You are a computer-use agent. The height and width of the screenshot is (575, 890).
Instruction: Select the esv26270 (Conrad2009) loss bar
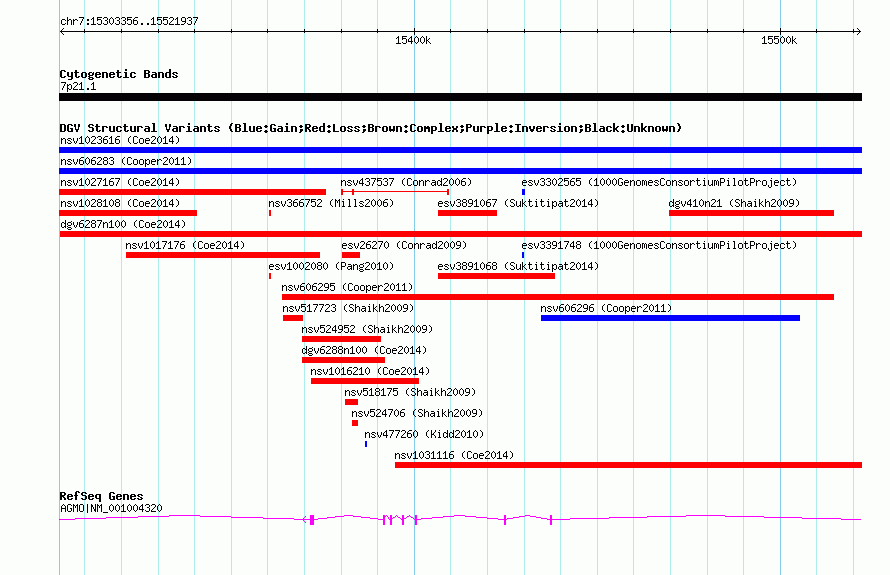click(351, 255)
